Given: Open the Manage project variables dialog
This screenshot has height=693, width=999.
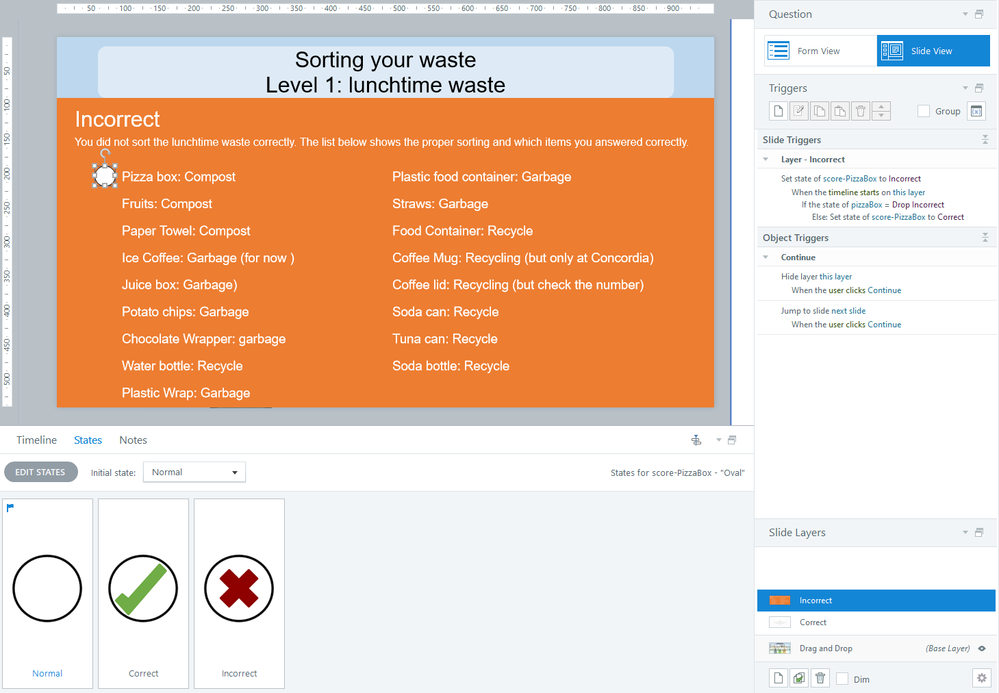Looking at the screenshot, I should point(976,111).
